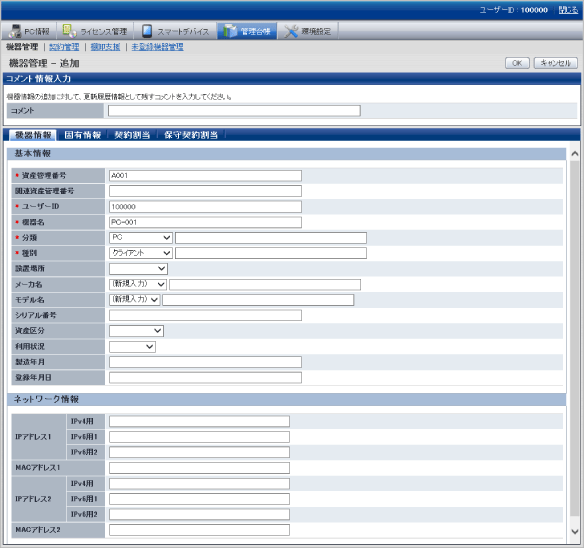Open the 種別 dropdown showing クライアント

(x=140, y=253)
